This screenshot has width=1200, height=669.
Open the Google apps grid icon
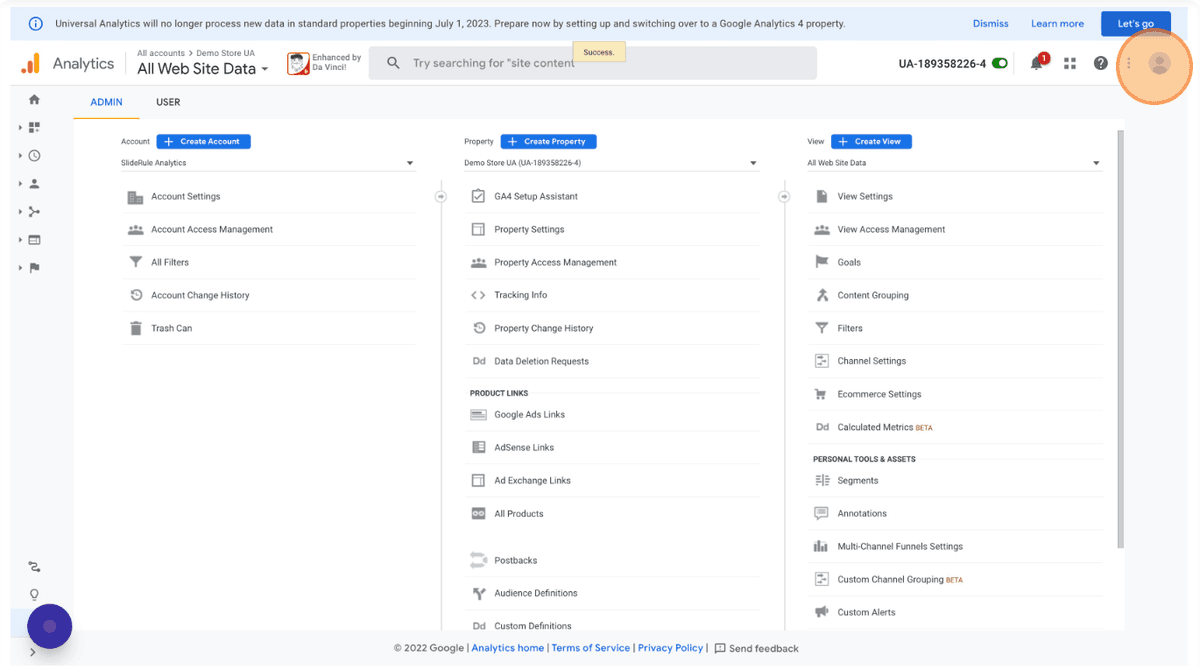pyautogui.click(x=1070, y=63)
